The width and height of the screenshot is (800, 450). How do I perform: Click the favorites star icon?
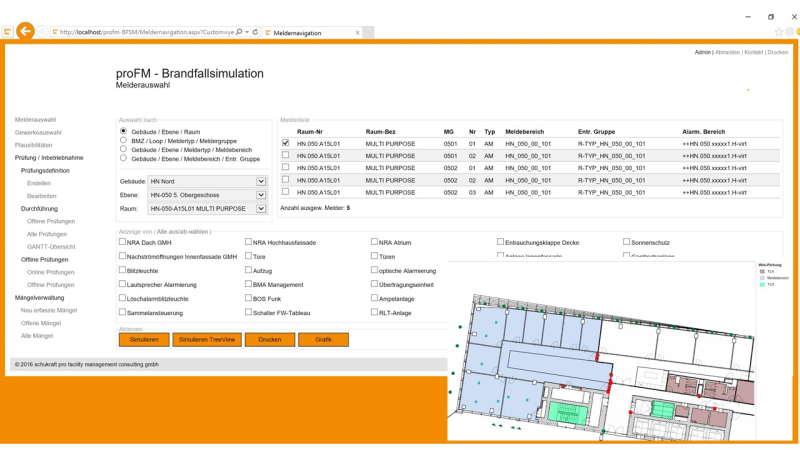click(779, 32)
